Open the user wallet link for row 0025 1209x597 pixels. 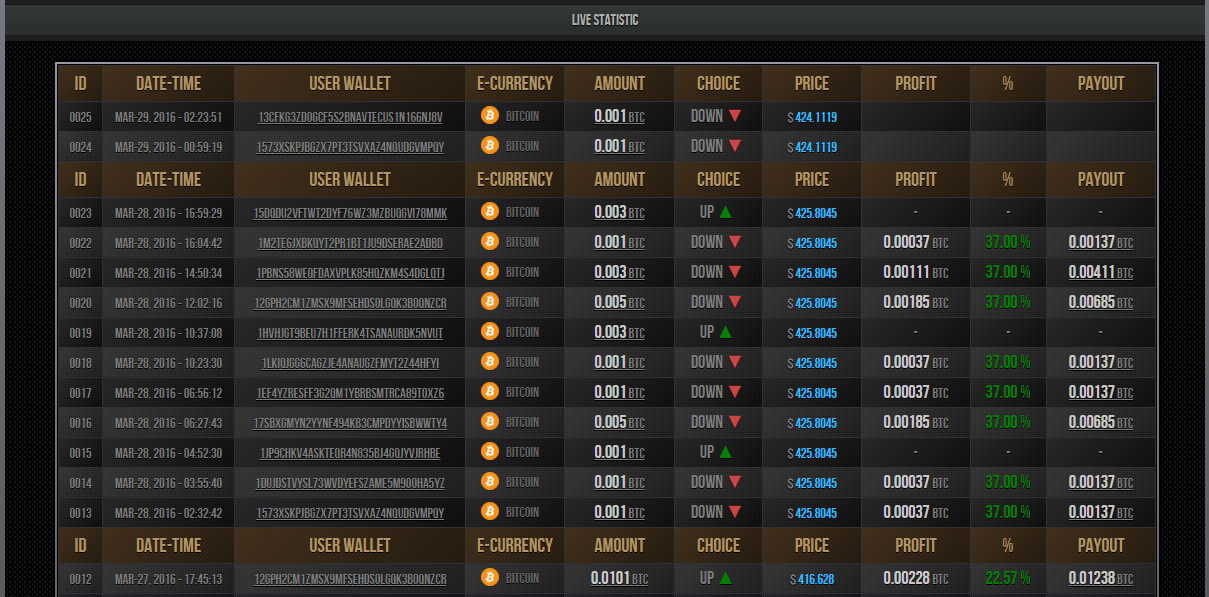click(x=350, y=117)
